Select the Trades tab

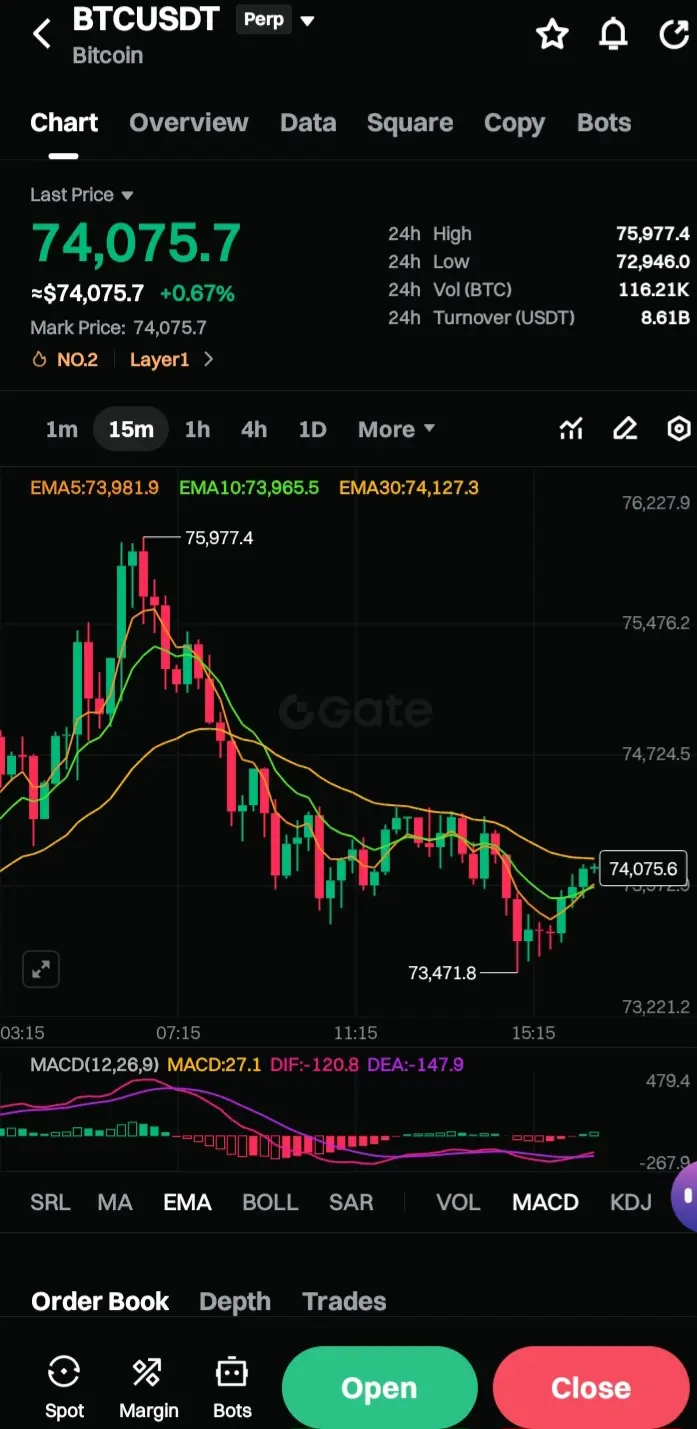click(344, 1301)
